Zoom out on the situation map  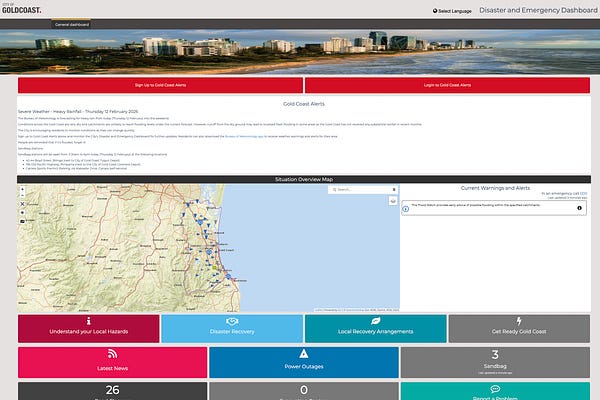tap(22, 196)
